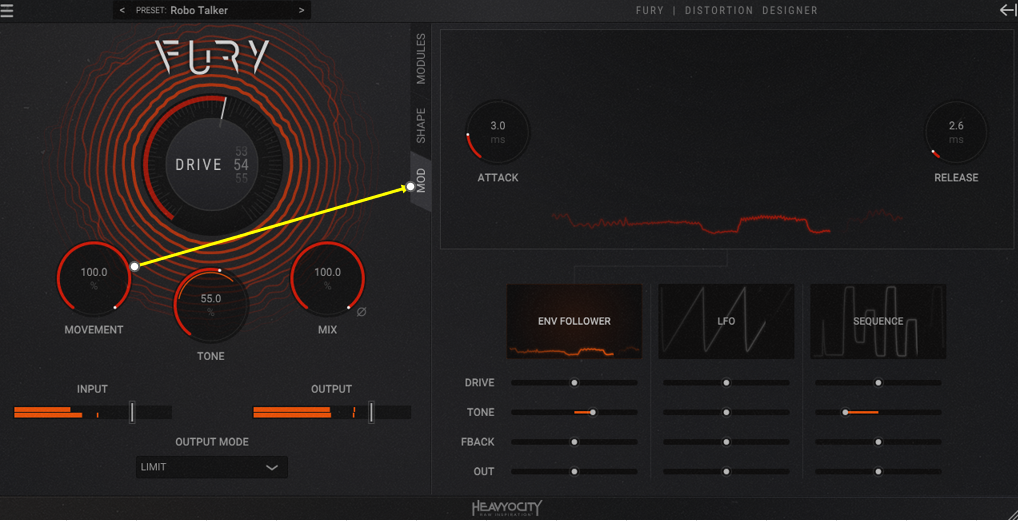Toggle the phase invert icon near Mix
Image resolution: width=1018 pixels, height=521 pixels.
362,312
